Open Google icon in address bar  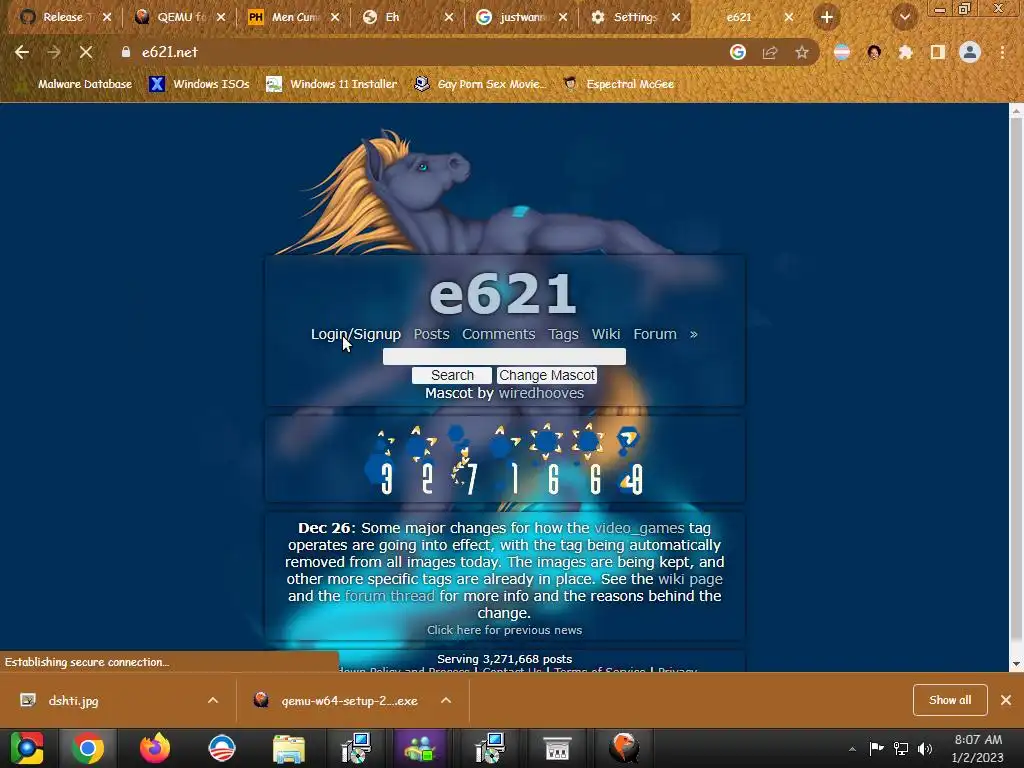pyautogui.click(x=737, y=52)
